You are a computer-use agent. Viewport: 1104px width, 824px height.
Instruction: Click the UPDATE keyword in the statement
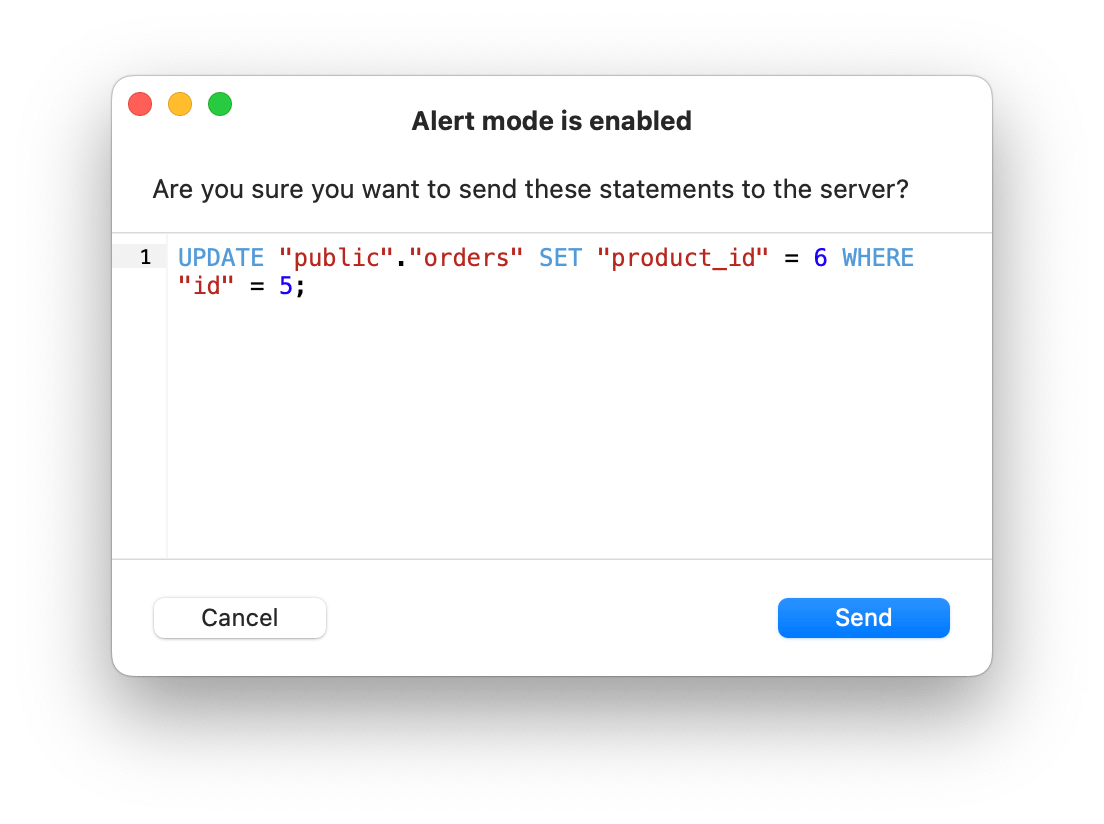point(220,257)
